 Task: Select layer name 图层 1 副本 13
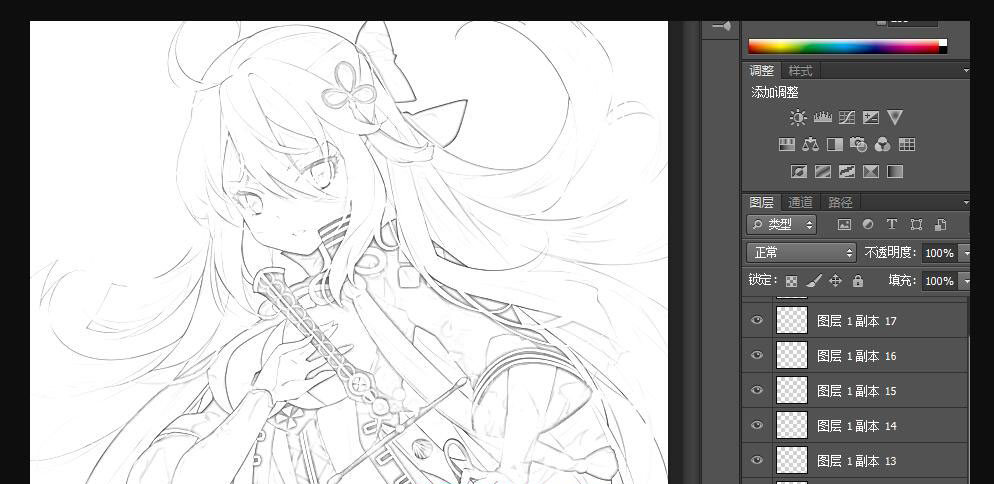coord(856,461)
